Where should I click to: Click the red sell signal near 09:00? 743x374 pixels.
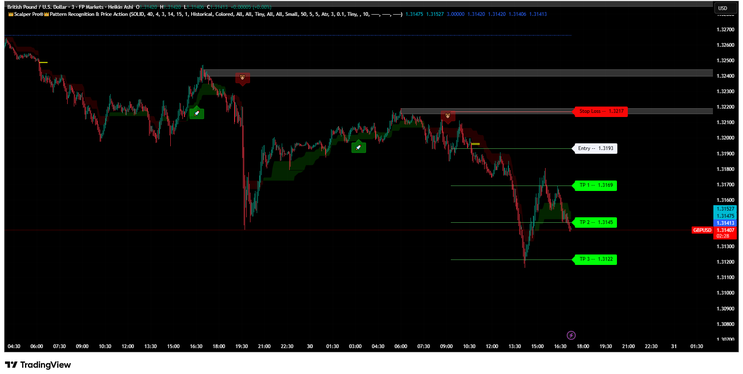pyautogui.click(x=447, y=117)
